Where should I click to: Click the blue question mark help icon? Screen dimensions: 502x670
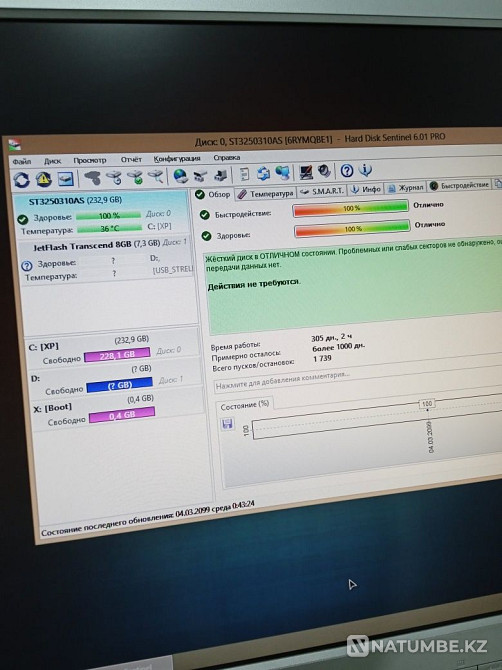tap(346, 171)
